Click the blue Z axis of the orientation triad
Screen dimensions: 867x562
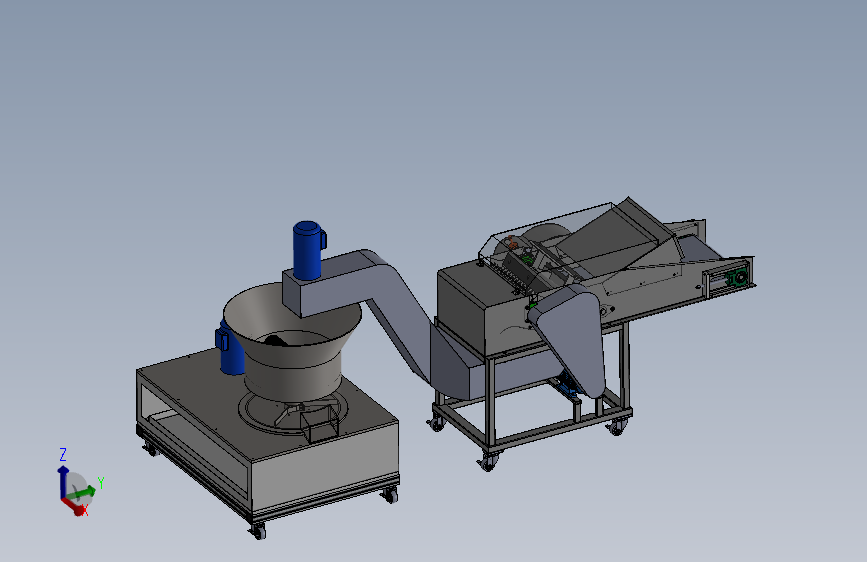click(62, 481)
